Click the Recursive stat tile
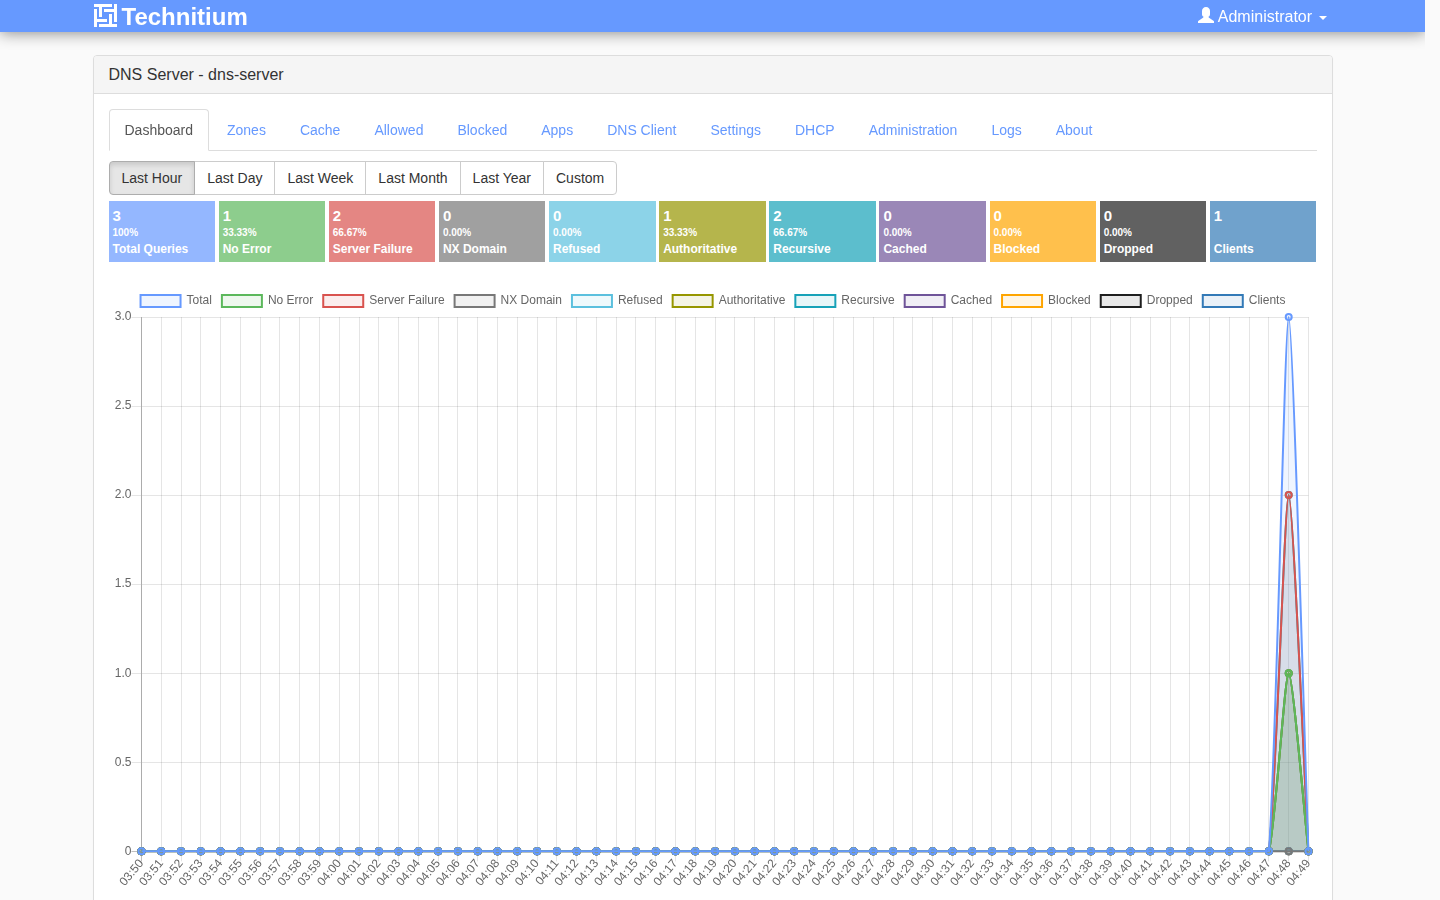Viewport: 1440px width, 900px height. coord(823,232)
